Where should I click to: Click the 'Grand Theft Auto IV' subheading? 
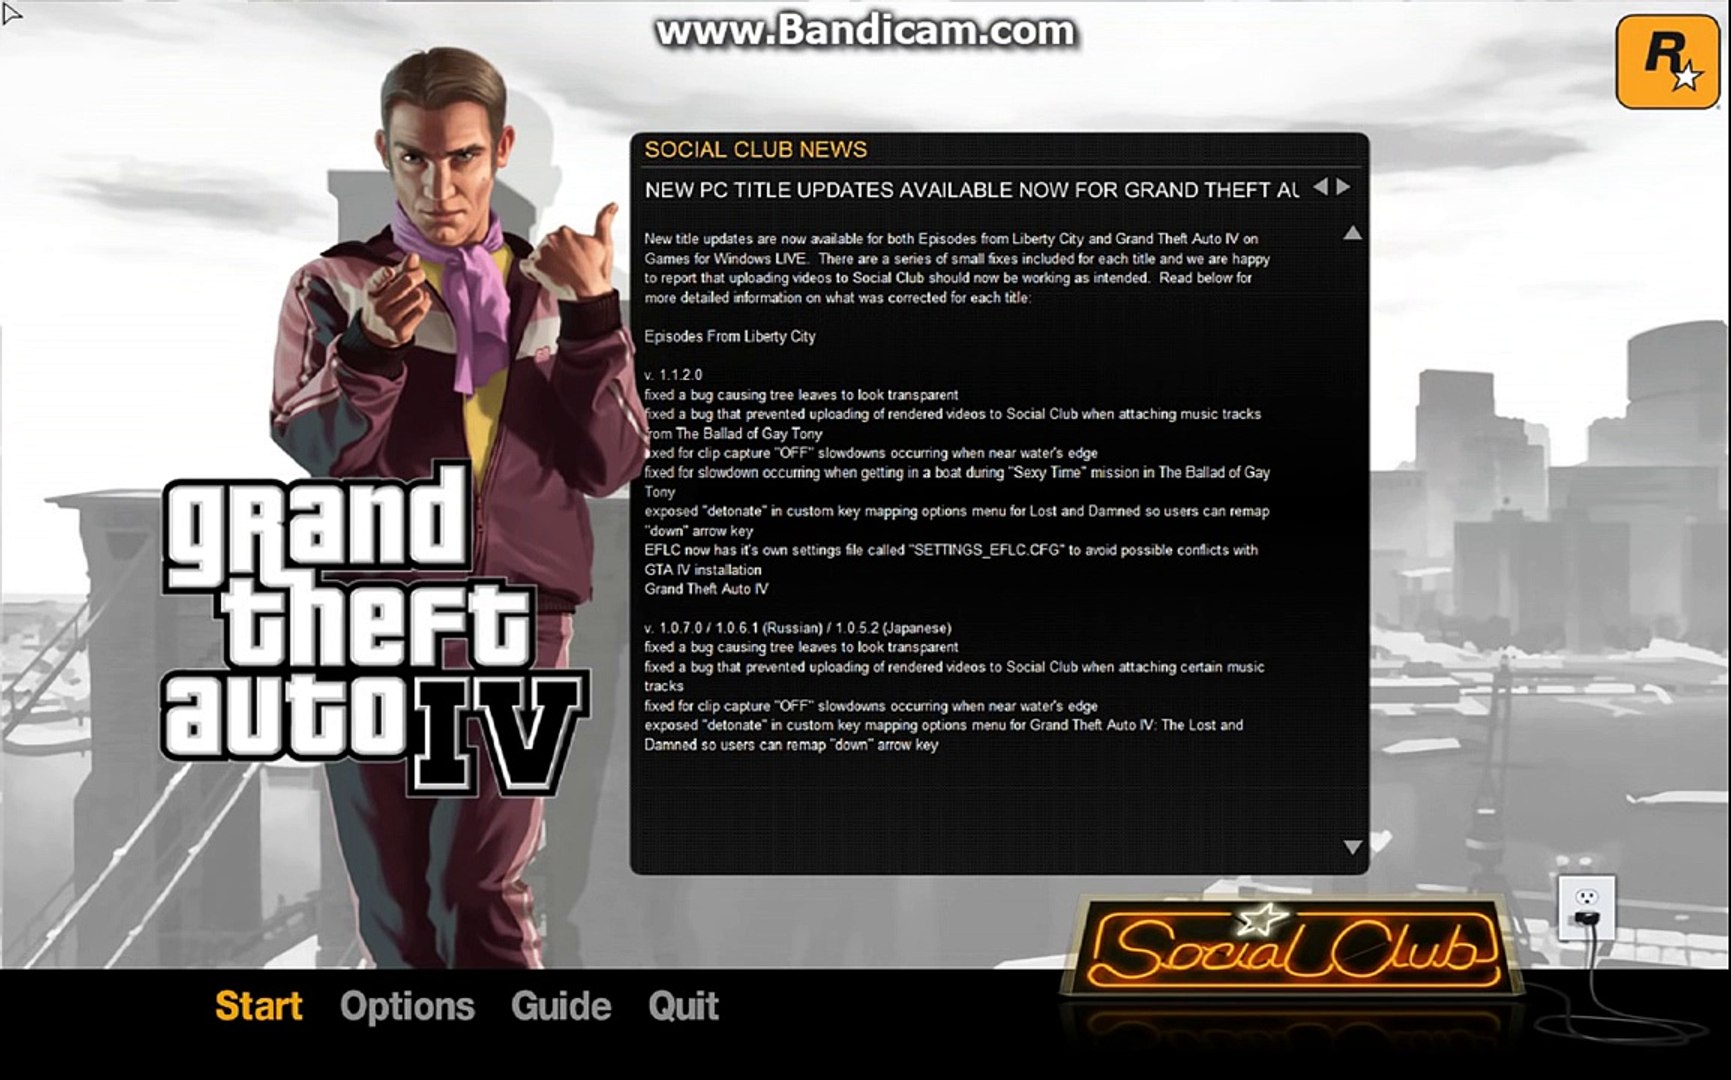click(x=706, y=589)
